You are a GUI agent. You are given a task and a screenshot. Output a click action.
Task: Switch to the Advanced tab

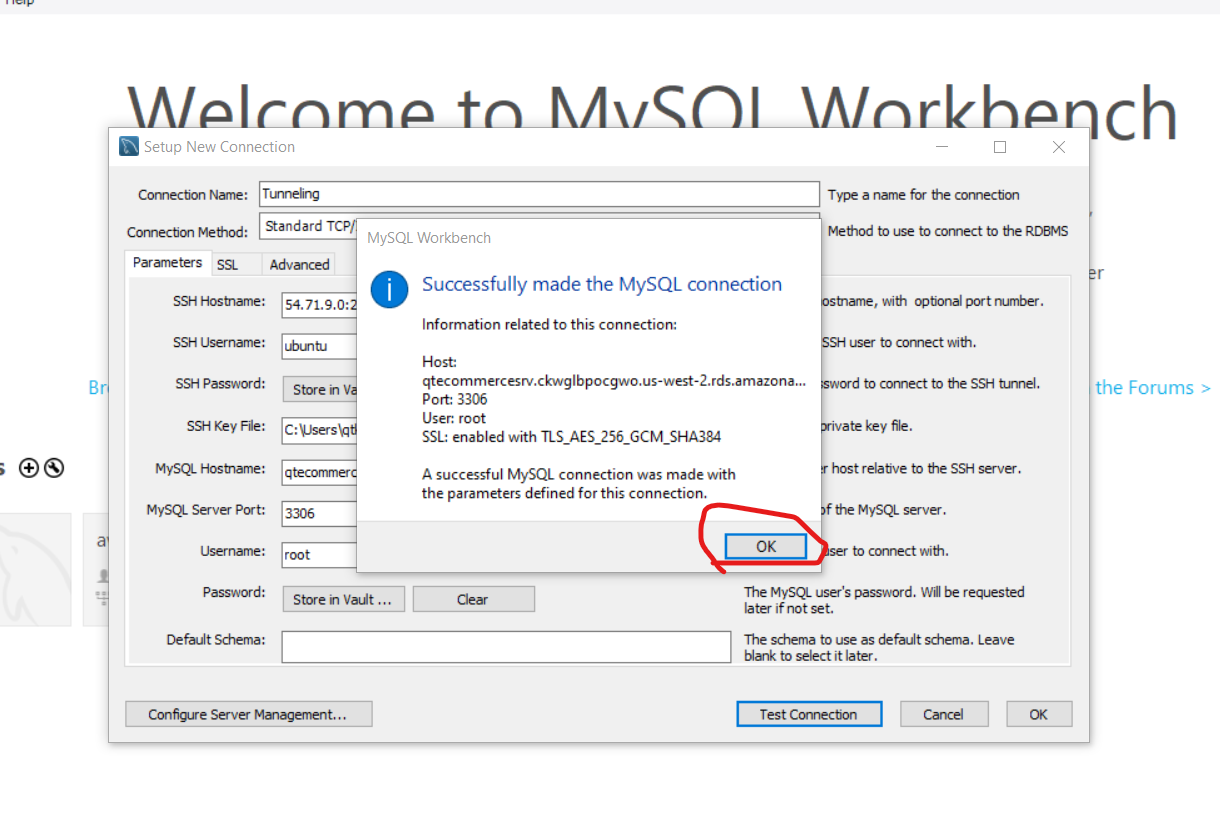(x=299, y=265)
